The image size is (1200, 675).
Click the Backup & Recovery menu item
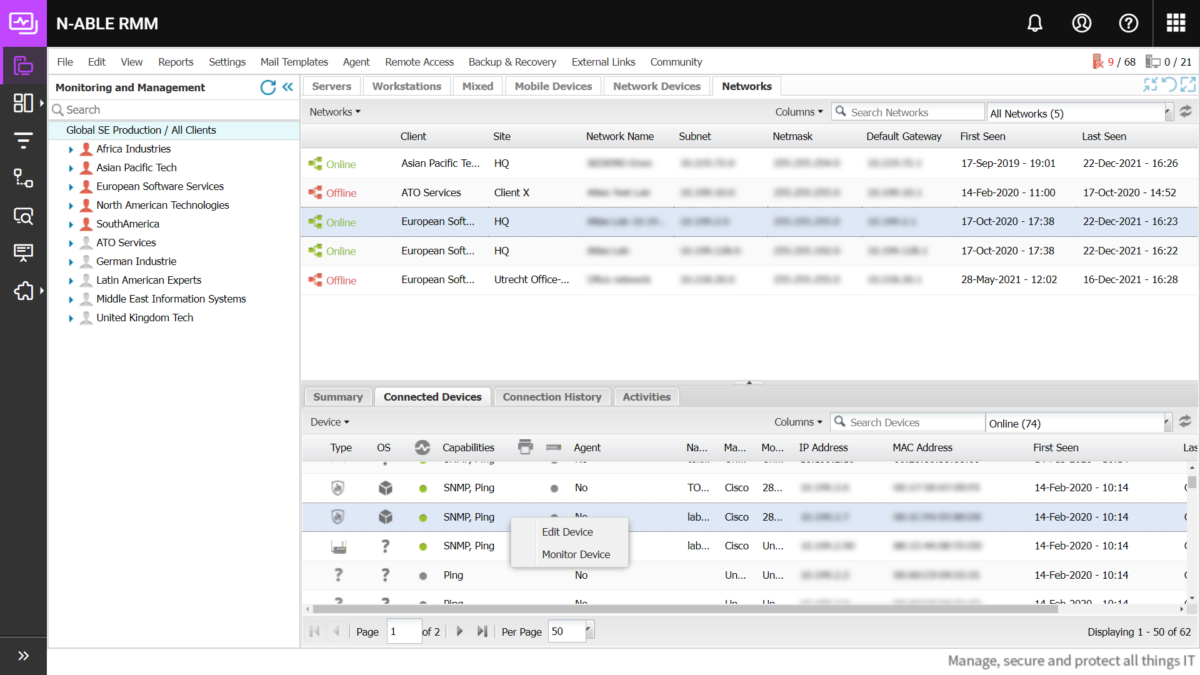click(512, 61)
